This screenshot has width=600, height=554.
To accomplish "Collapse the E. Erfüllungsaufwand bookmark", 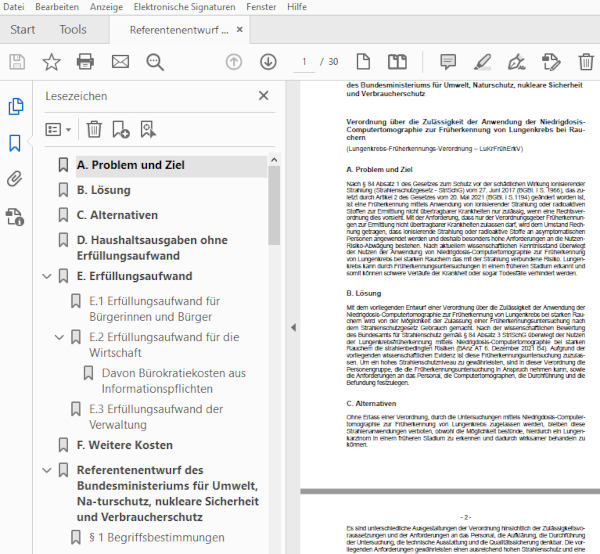I will (46, 276).
